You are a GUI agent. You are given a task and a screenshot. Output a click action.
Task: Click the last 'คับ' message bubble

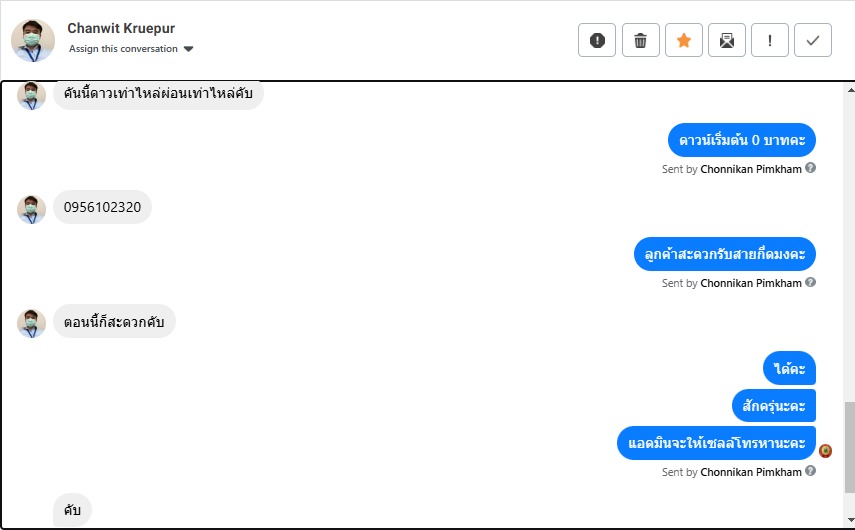pos(72,510)
